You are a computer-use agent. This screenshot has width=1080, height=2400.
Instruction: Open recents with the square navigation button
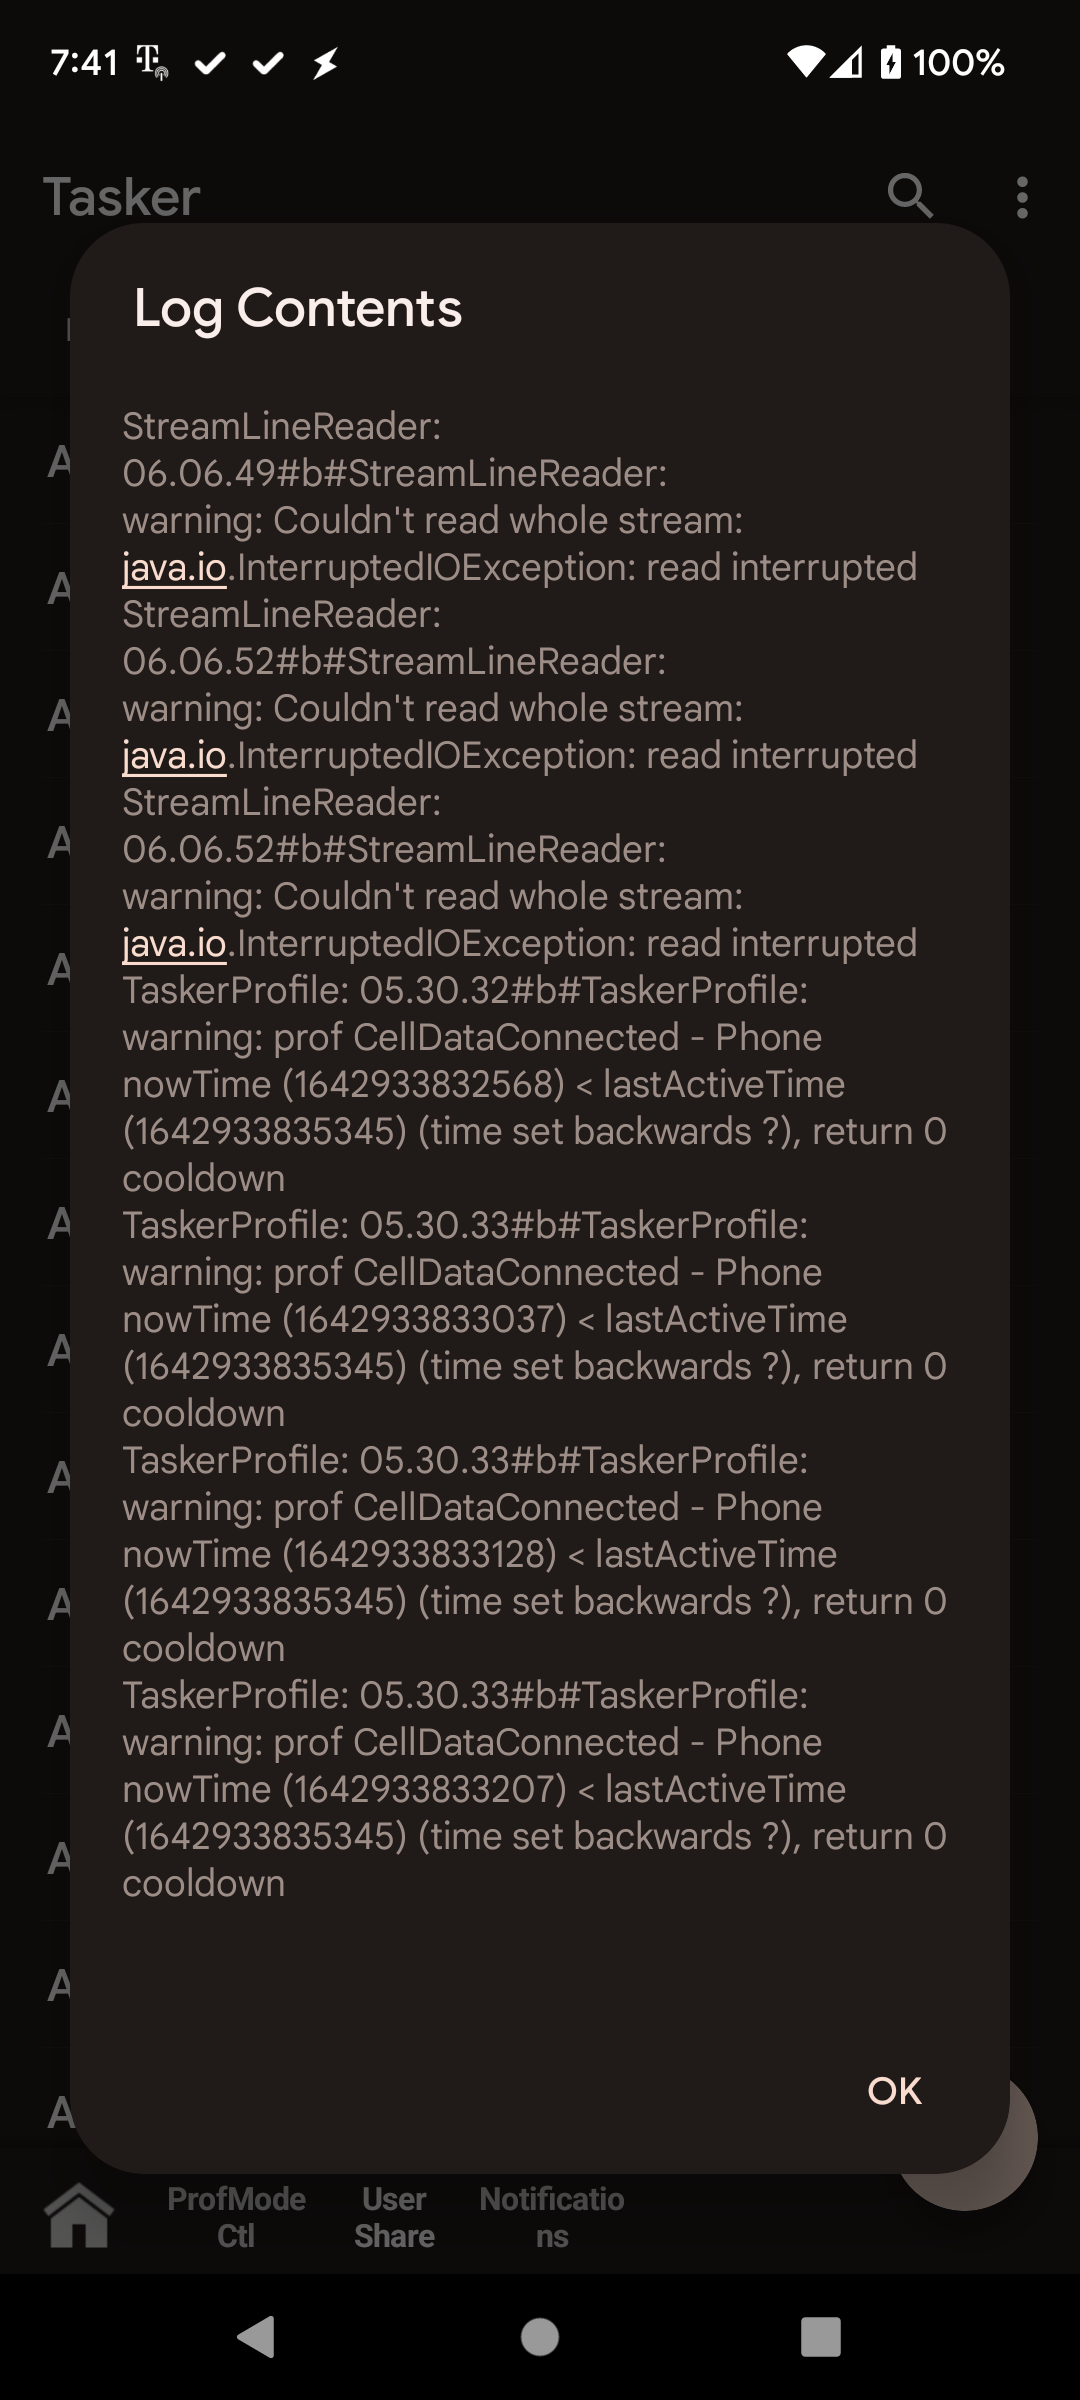(x=820, y=2337)
